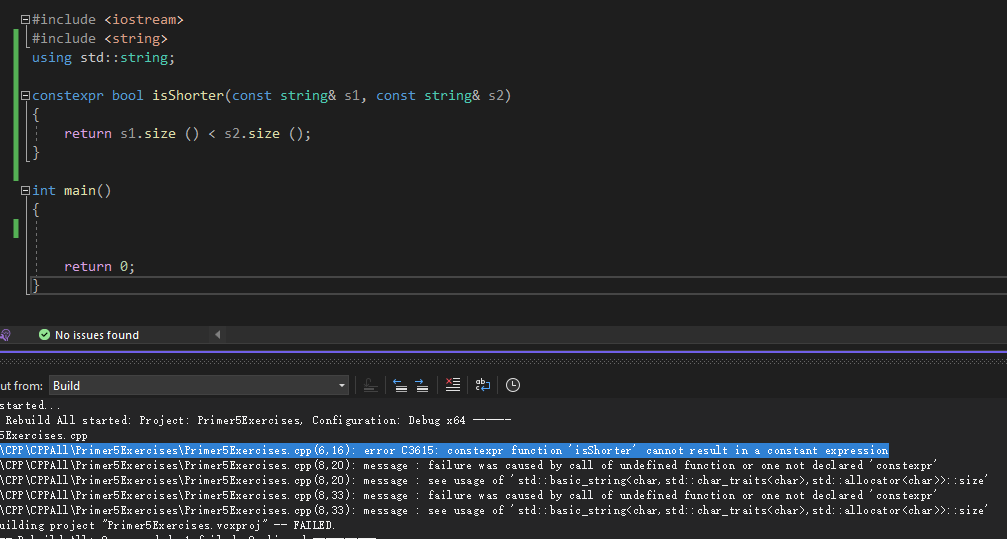Go to next message in Output
Viewport: 1007px width, 539px height.
[422, 385]
